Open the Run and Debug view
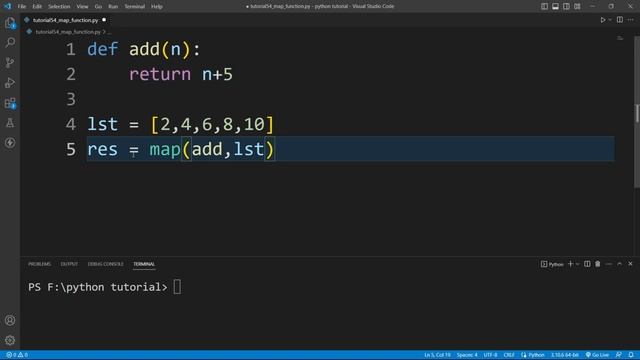640x360 pixels. click(10, 82)
